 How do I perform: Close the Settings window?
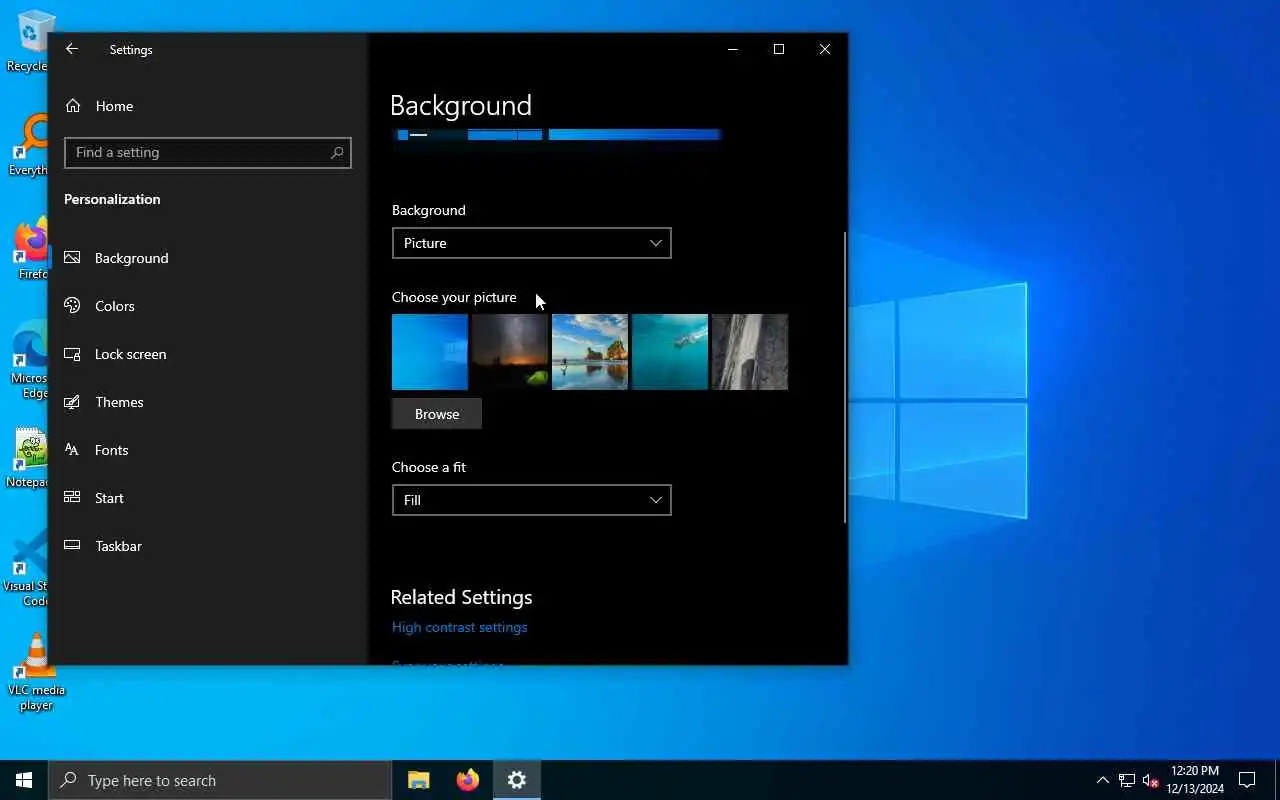[825, 49]
